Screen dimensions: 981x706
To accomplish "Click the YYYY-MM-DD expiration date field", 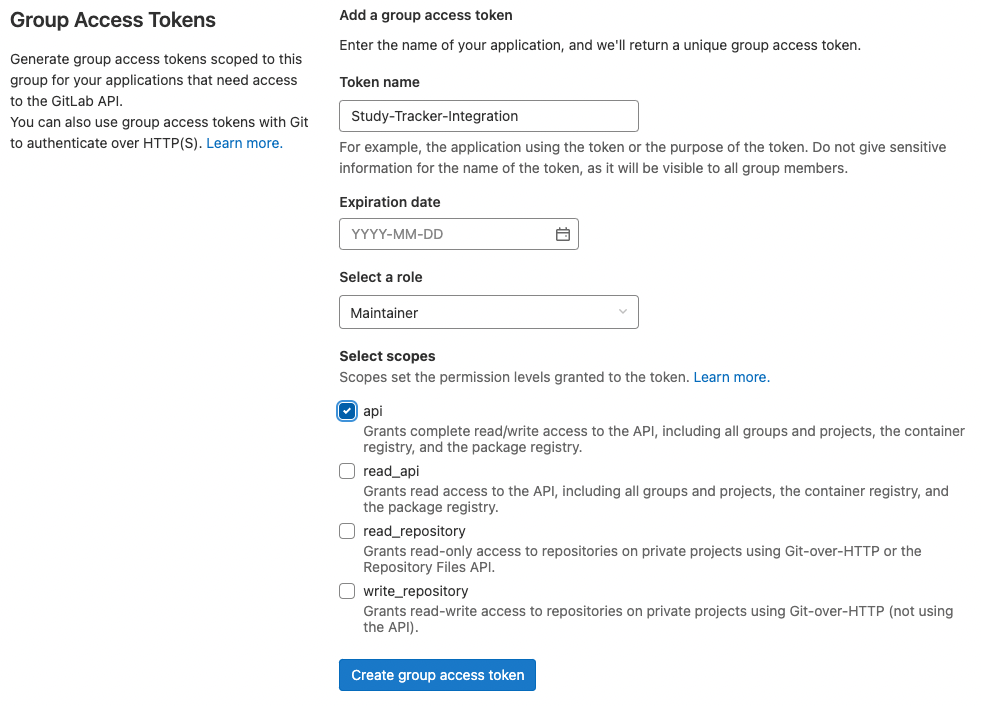I will [x=445, y=234].
